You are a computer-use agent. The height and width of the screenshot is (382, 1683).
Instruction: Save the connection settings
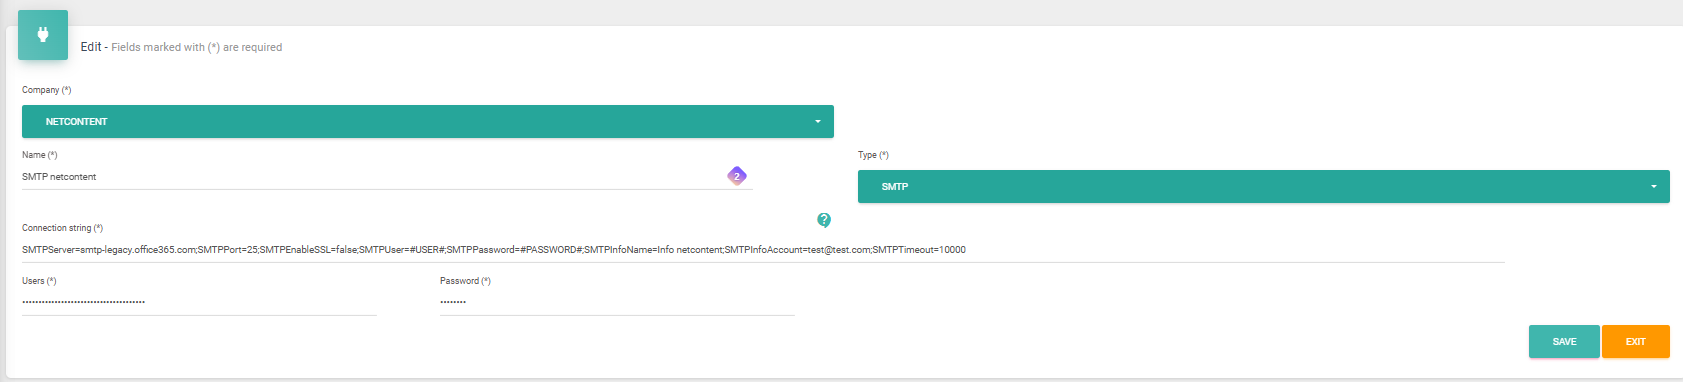[1564, 341]
